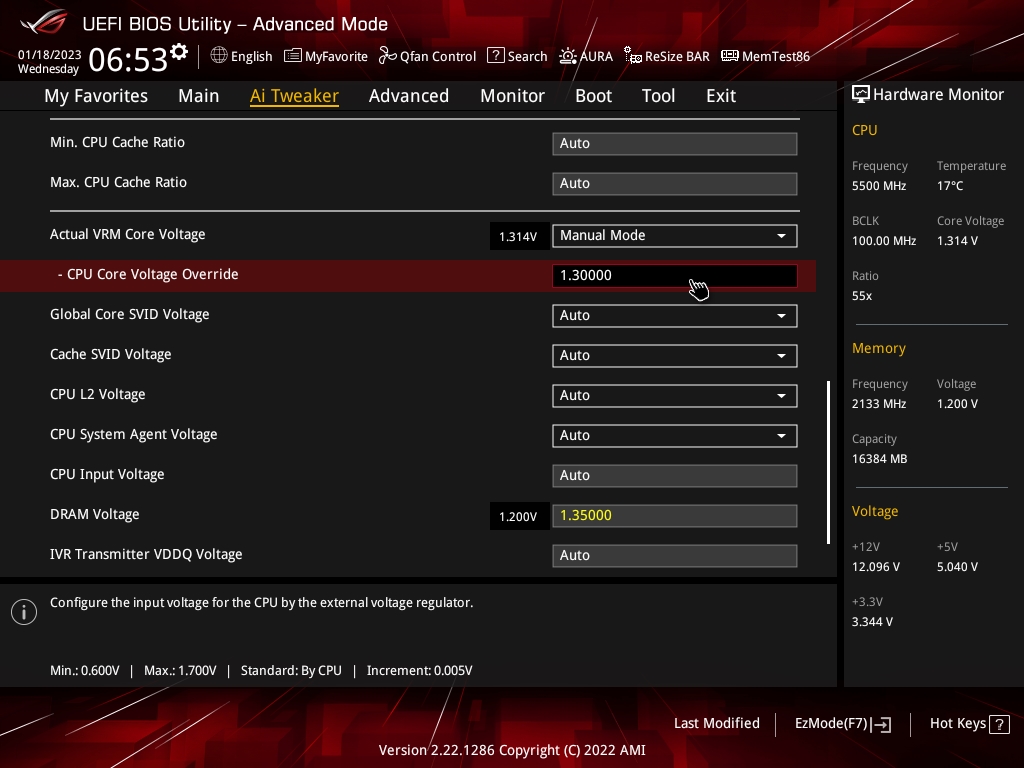Select Cache SVID Voltage label

tap(110, 354)
